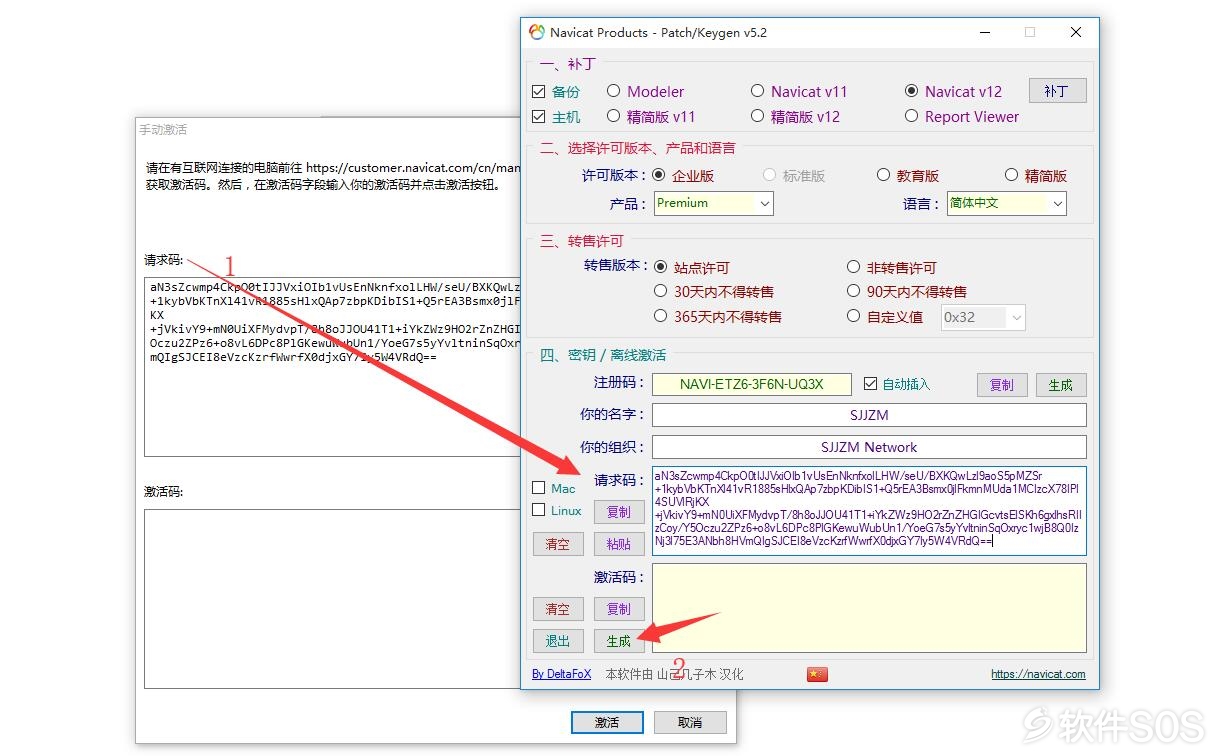Choose 站点许可 resale option

point(660,267)
